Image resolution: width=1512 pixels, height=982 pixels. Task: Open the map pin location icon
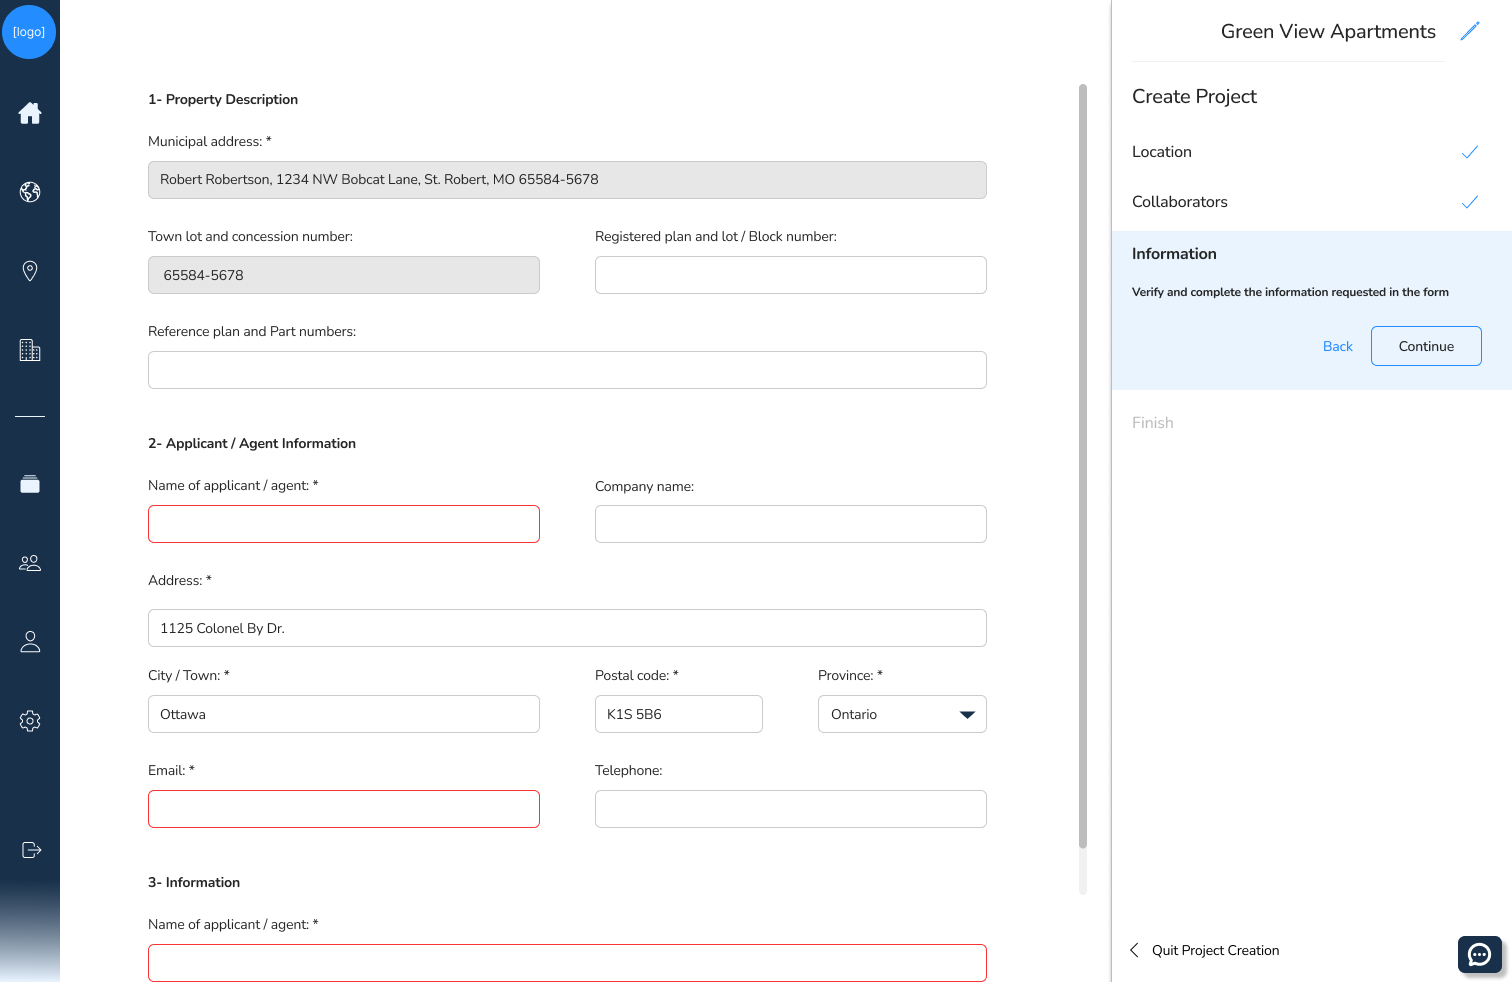coord(30,271)
